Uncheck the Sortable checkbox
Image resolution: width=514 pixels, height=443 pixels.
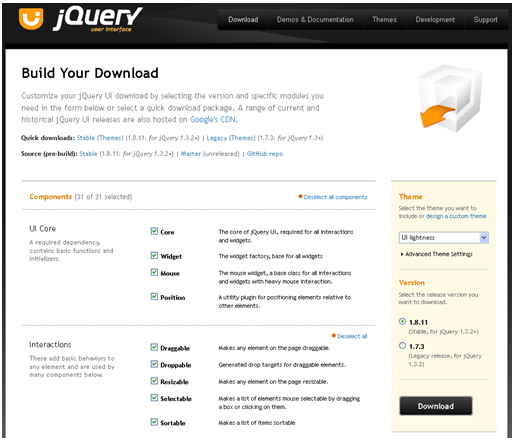pyautogui.click(x=154, y=422)
